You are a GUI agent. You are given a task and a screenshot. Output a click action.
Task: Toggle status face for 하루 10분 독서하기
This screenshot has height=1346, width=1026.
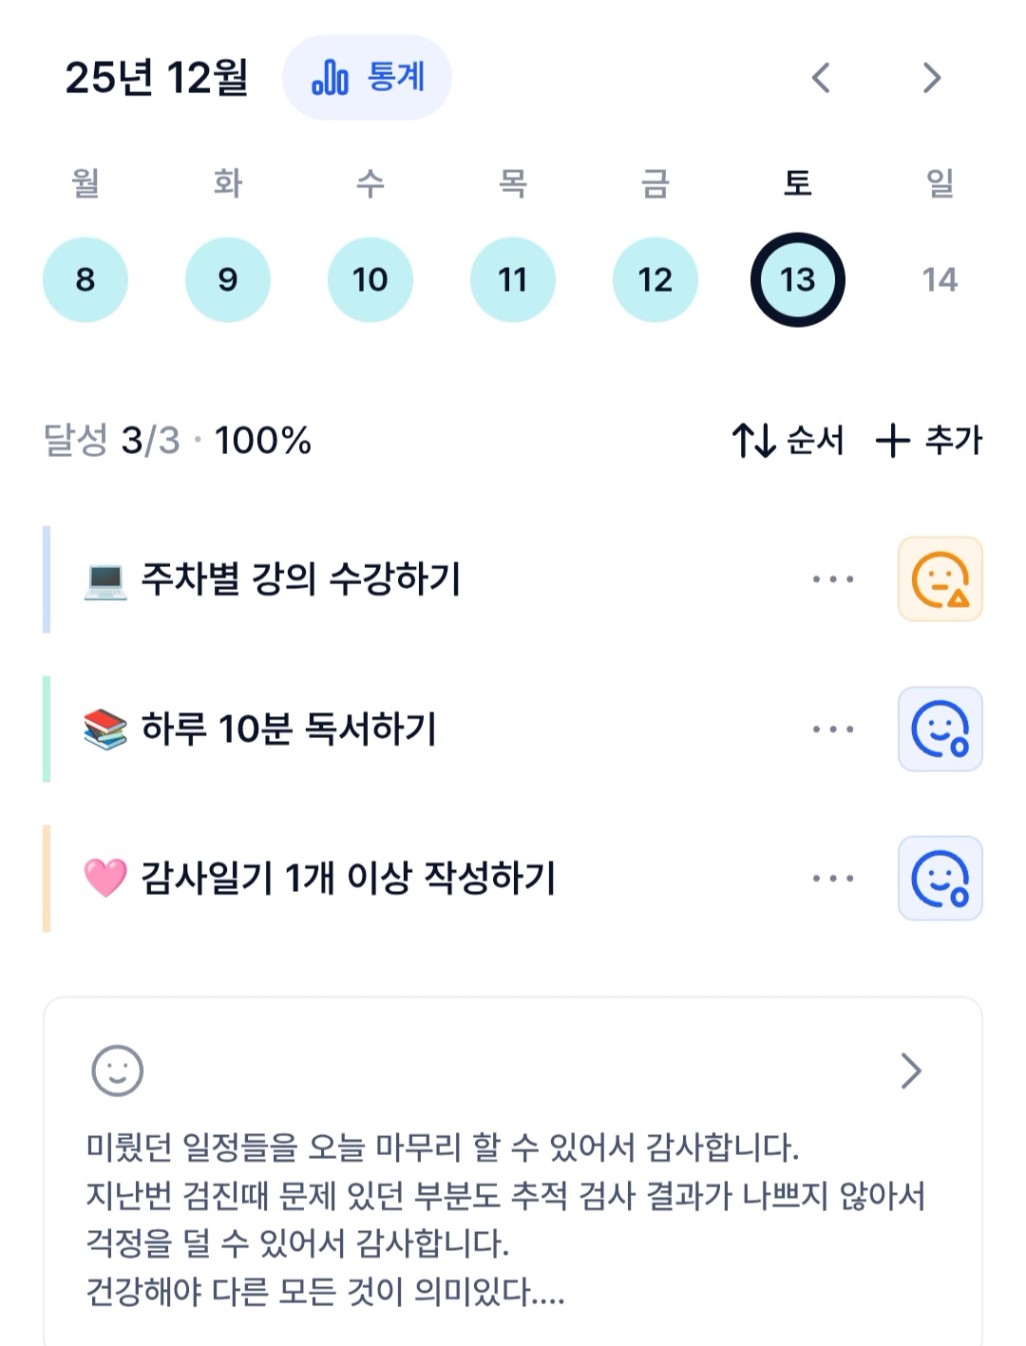940,729
